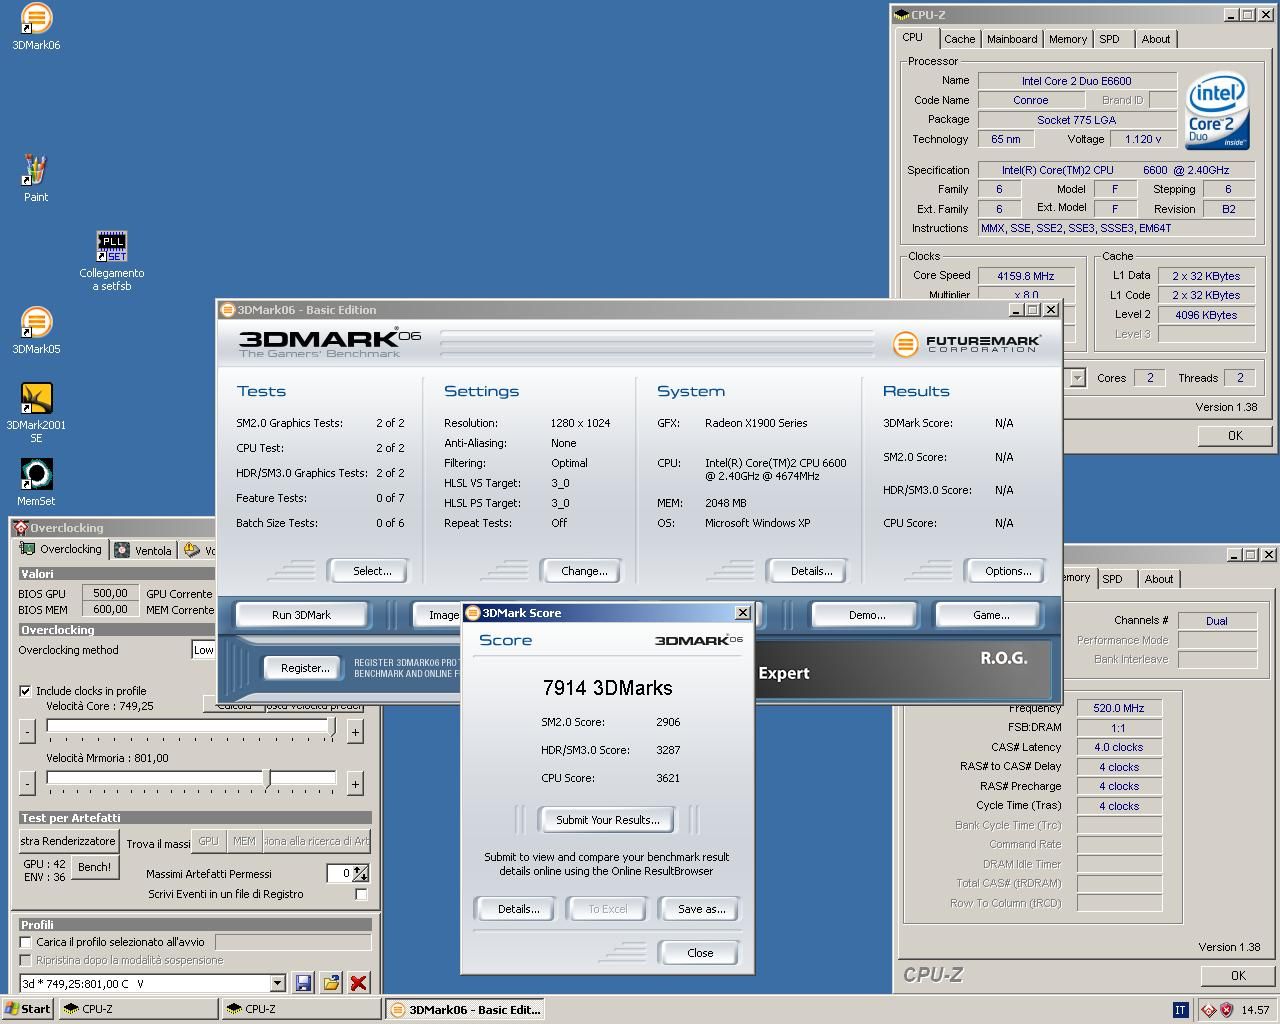Click the Intel Core 2 Duo logo in CPU-Z
The width and height of the screenshot is (1280, 1024).
1217,111
